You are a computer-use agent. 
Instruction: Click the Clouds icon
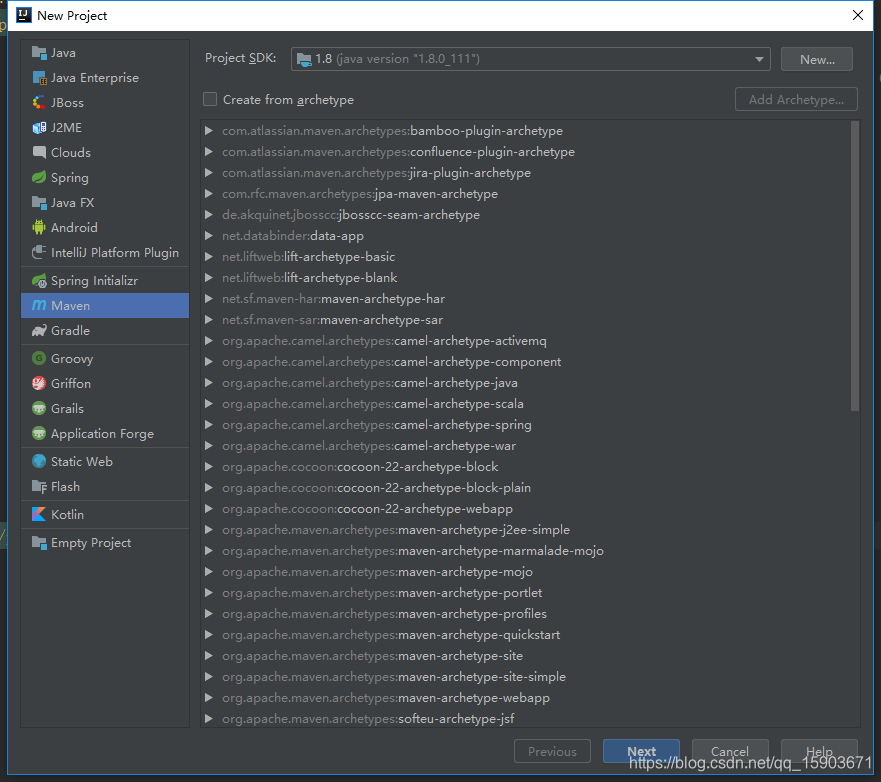click(39, 153)
